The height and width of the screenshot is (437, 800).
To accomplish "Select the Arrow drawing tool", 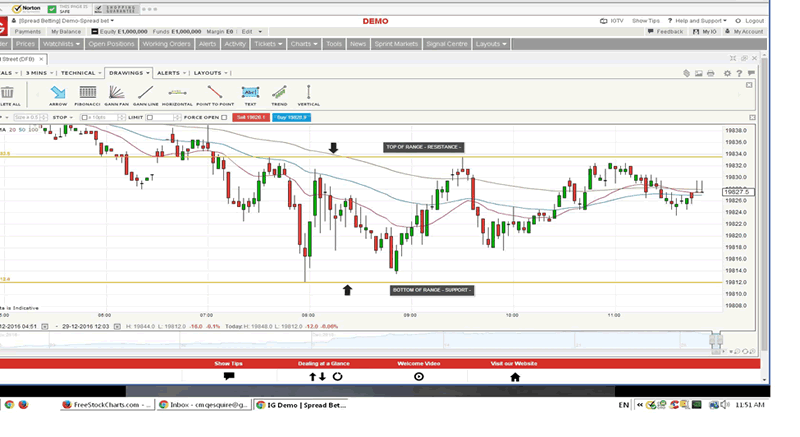I will 58,93.
